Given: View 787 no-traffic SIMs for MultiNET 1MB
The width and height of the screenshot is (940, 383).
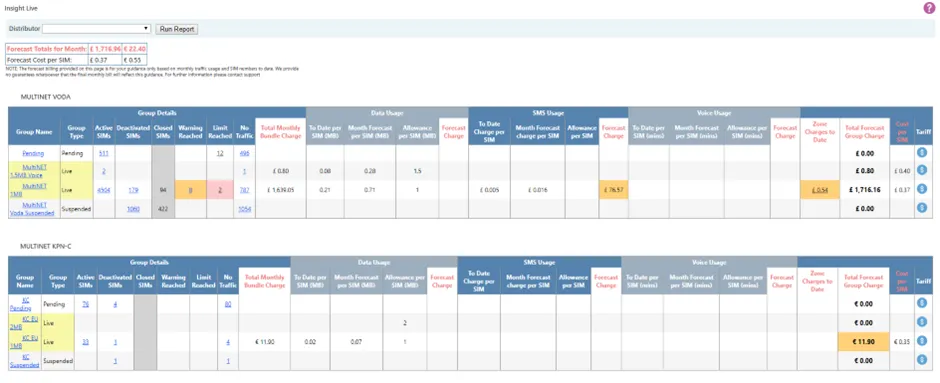Looking at the screenshot, I should [244, 190].
